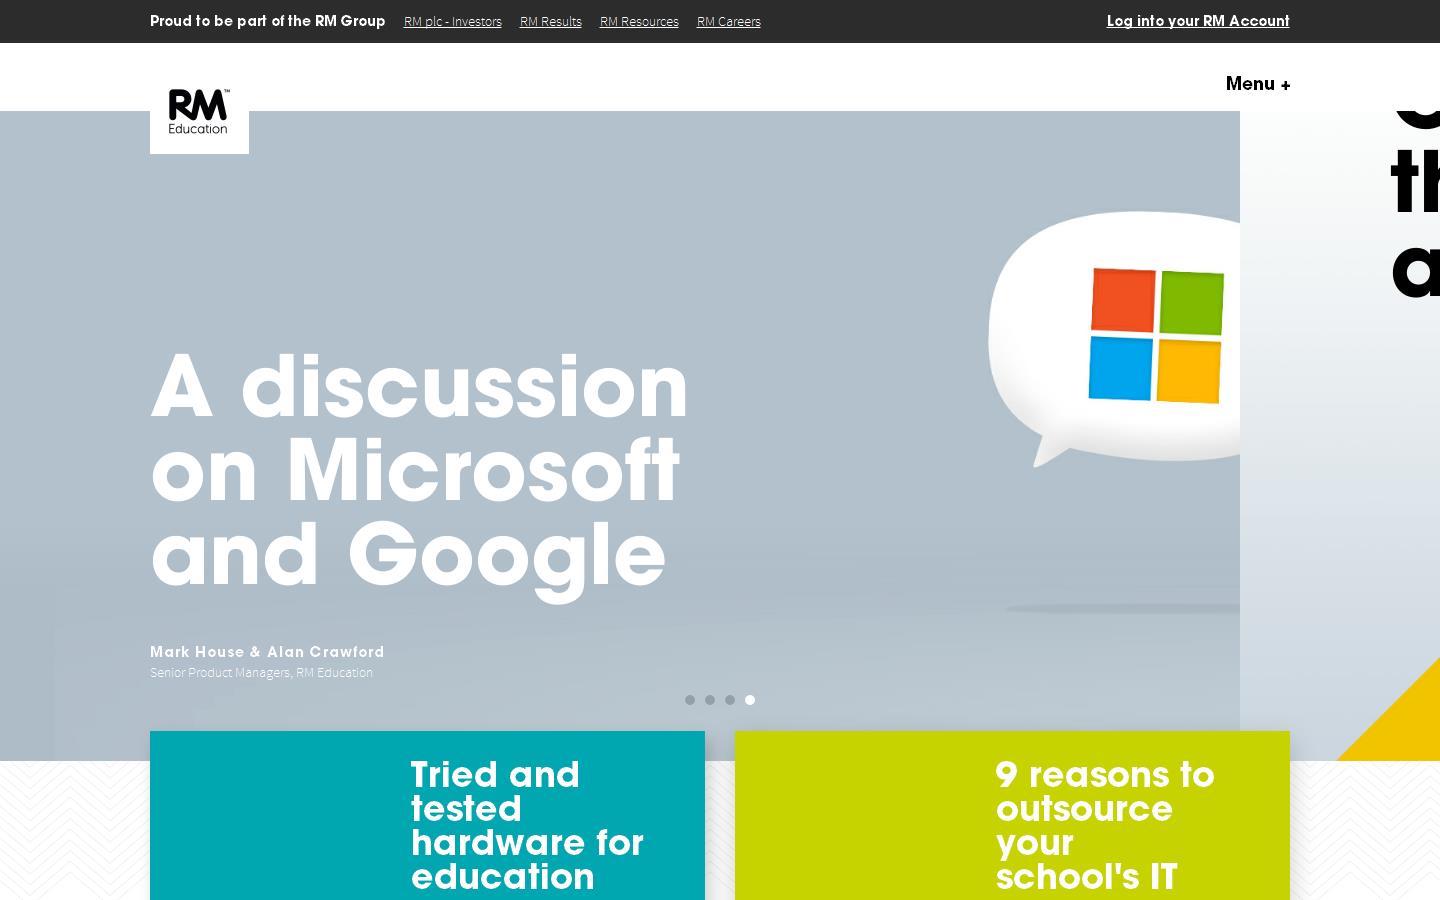Click 'Proud to be part of the RM Group' text
The height and width of the screenshot is (900, 1440).
click(267, 21)
